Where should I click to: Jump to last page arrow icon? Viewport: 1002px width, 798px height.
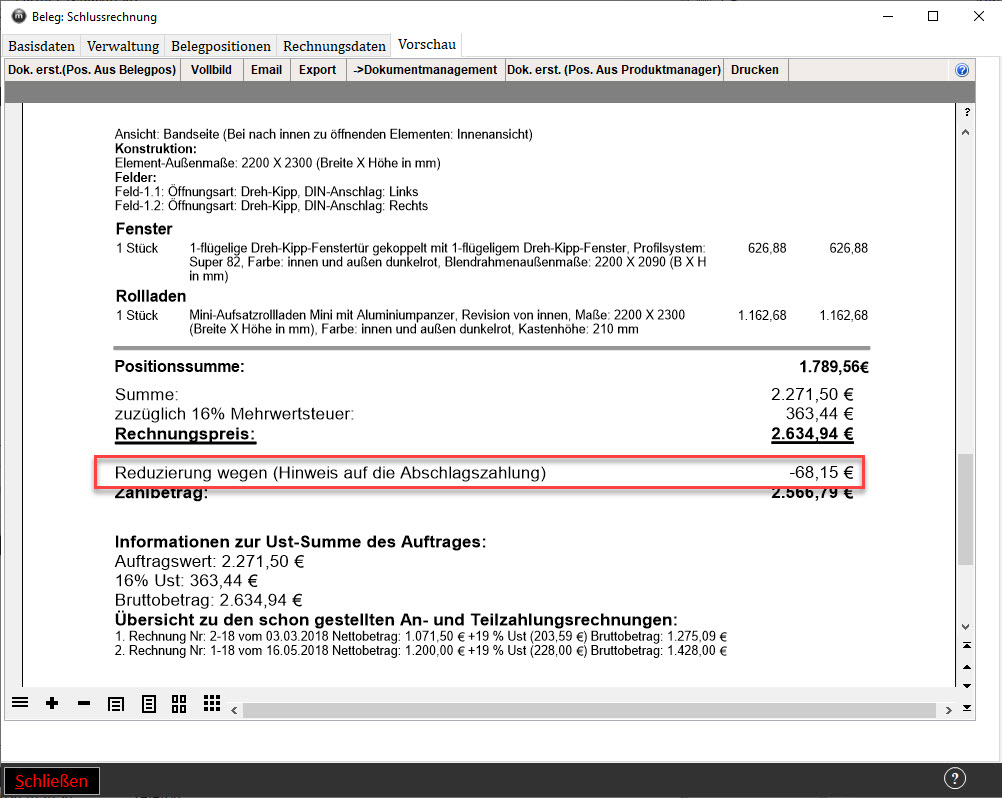coord(967,707)
